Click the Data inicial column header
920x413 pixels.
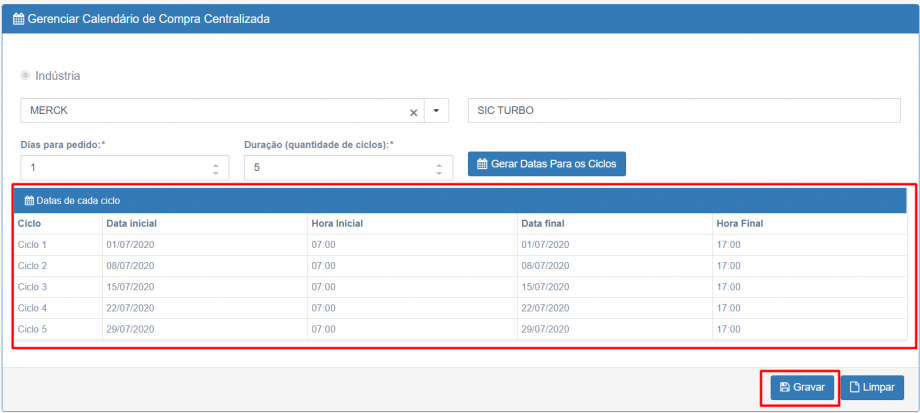[132, 223]
